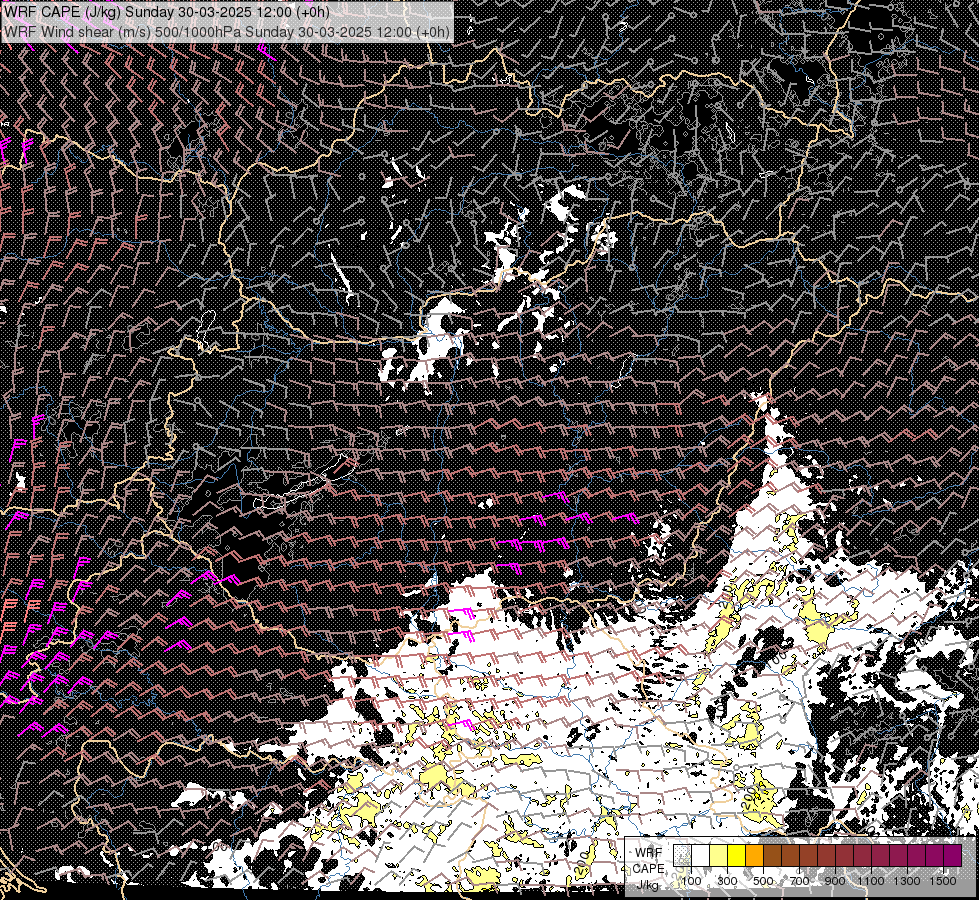Click the dotted below-100 CAPE legend swatch
The height and width of the screenshot is (900, 979).
[682, 855]
